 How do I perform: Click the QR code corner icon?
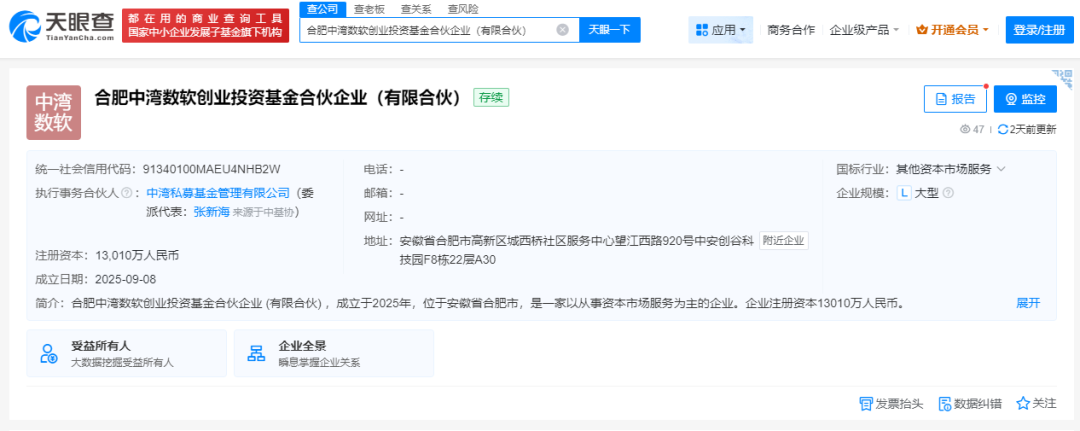1063,78
